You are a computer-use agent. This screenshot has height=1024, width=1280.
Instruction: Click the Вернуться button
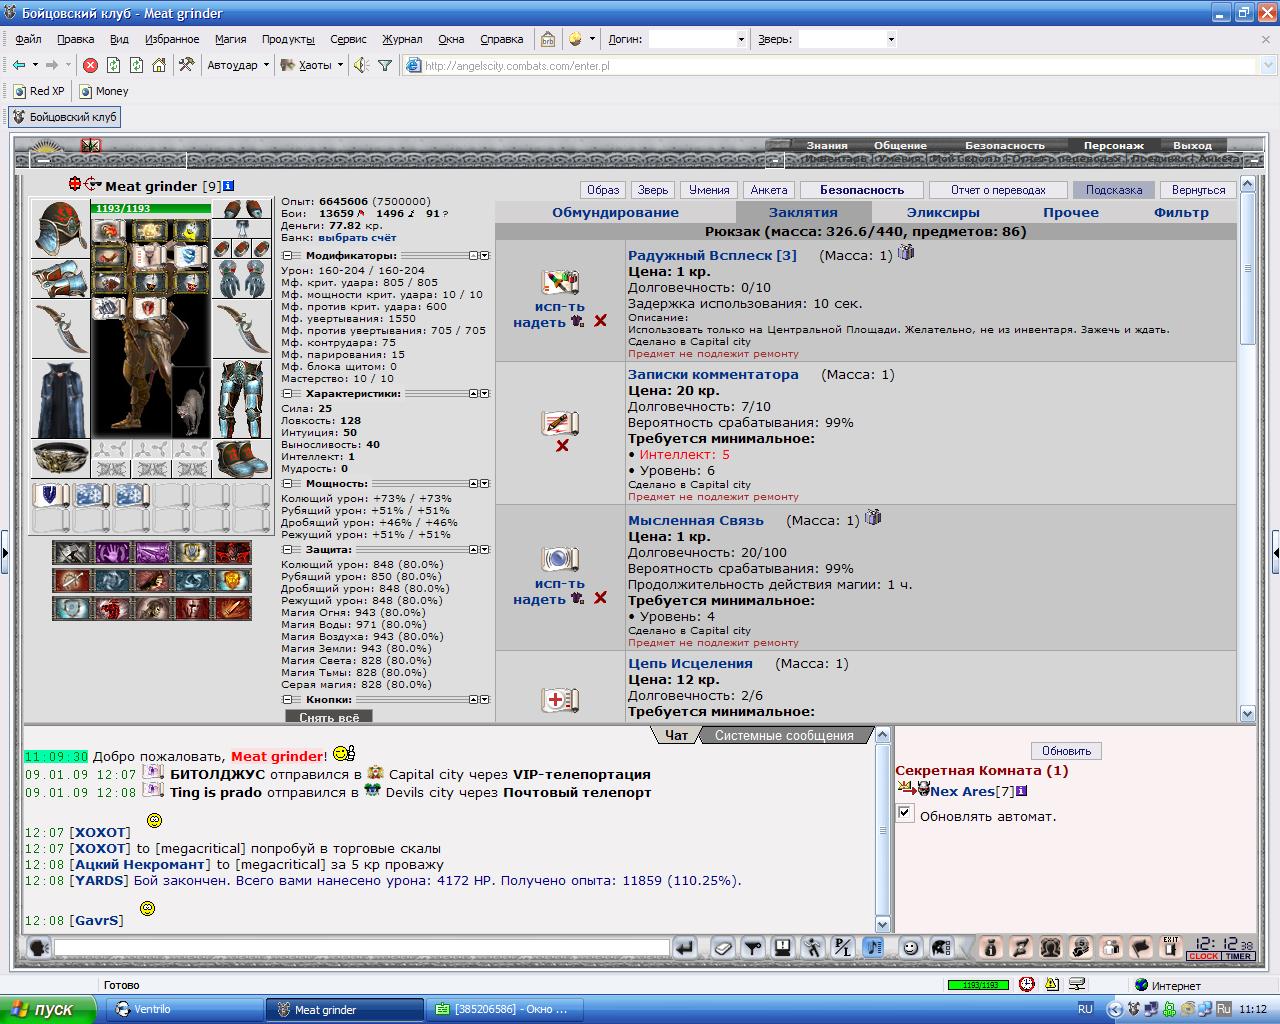(1198, 190)
